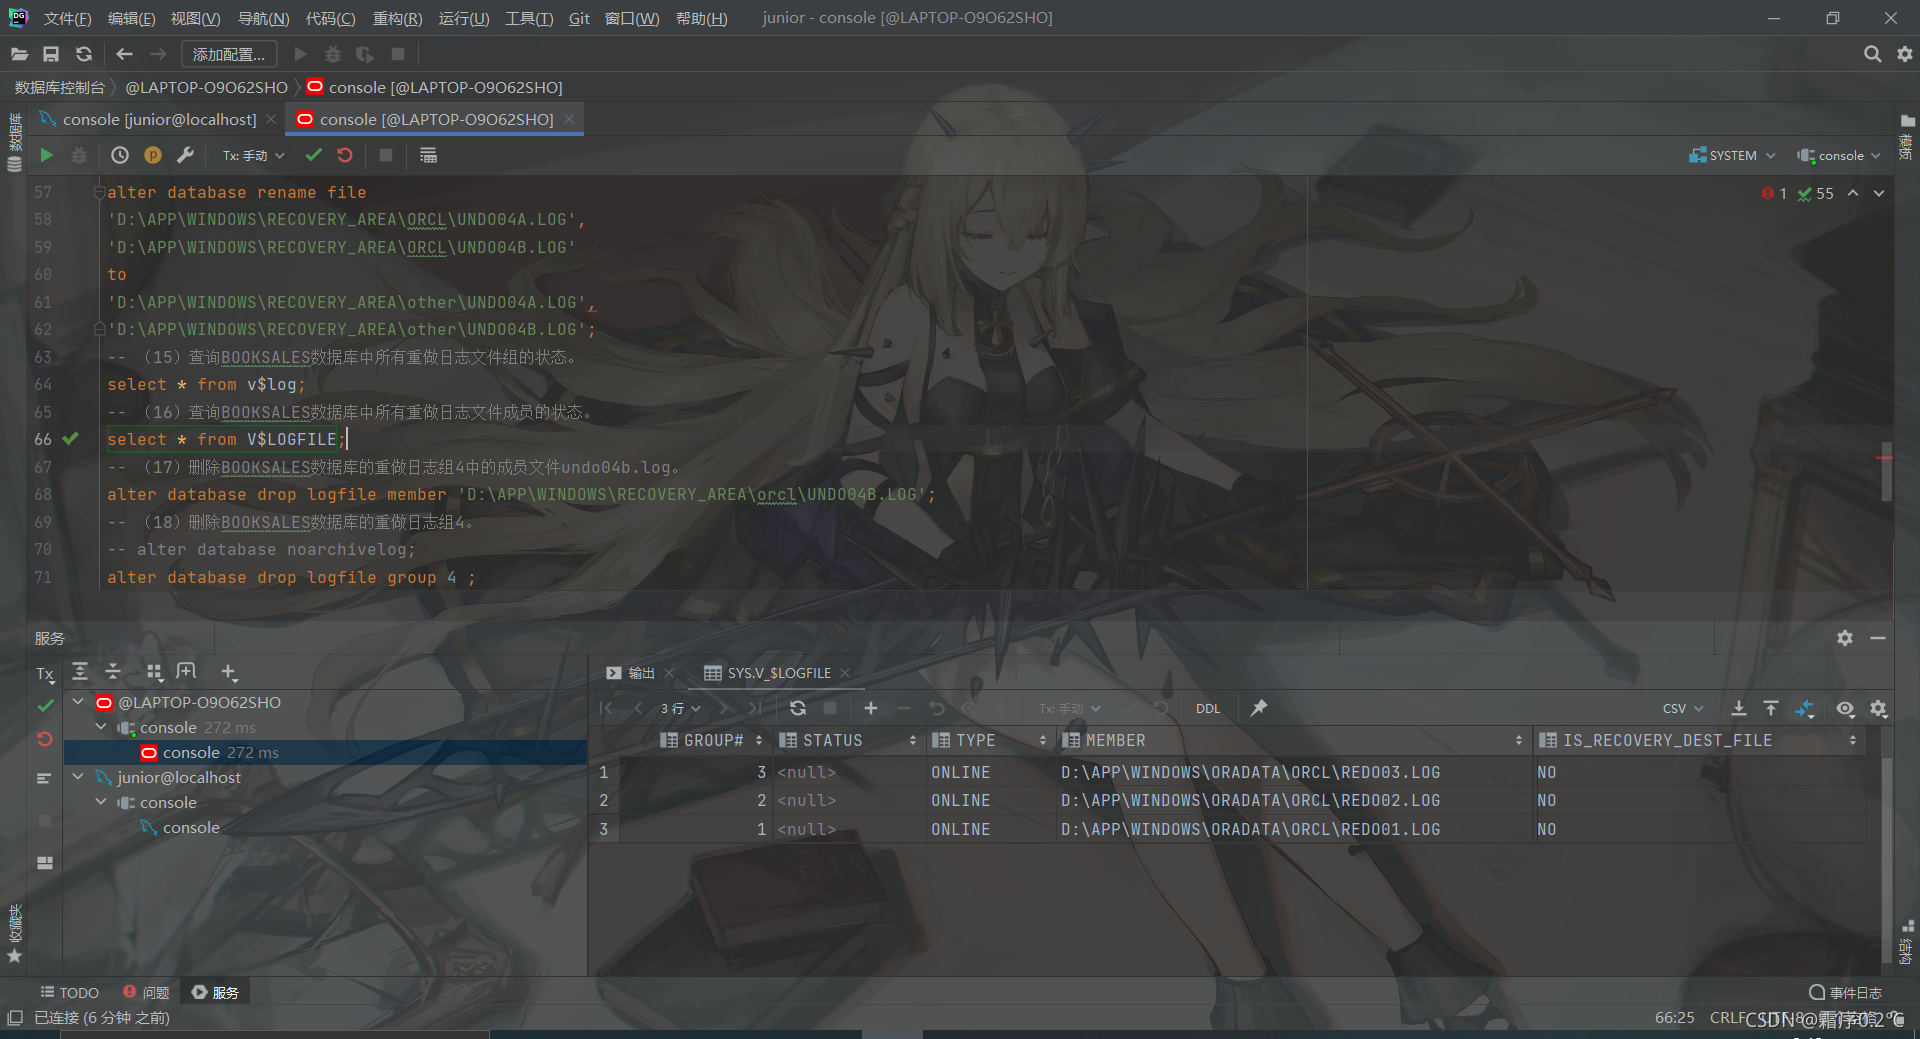Export data download icon in grid toolbar
Screen dimensions: 1920x1039
click(1739, 708)
